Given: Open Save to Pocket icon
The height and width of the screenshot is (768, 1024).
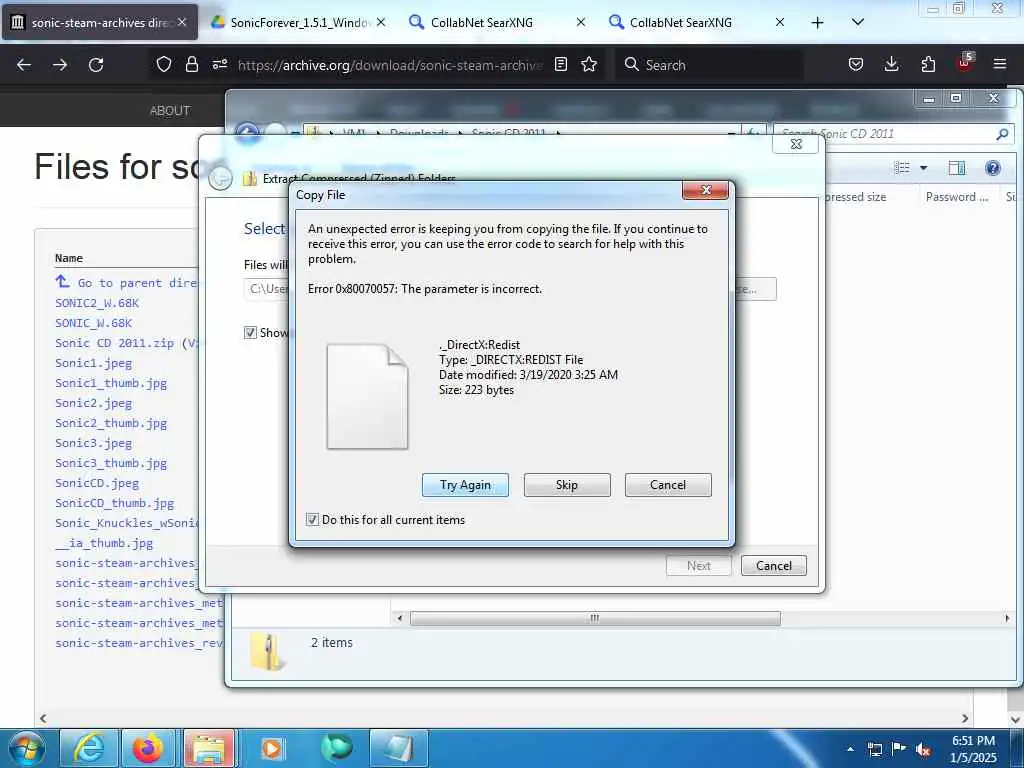Looking at the screenshot, I should 856,64.
